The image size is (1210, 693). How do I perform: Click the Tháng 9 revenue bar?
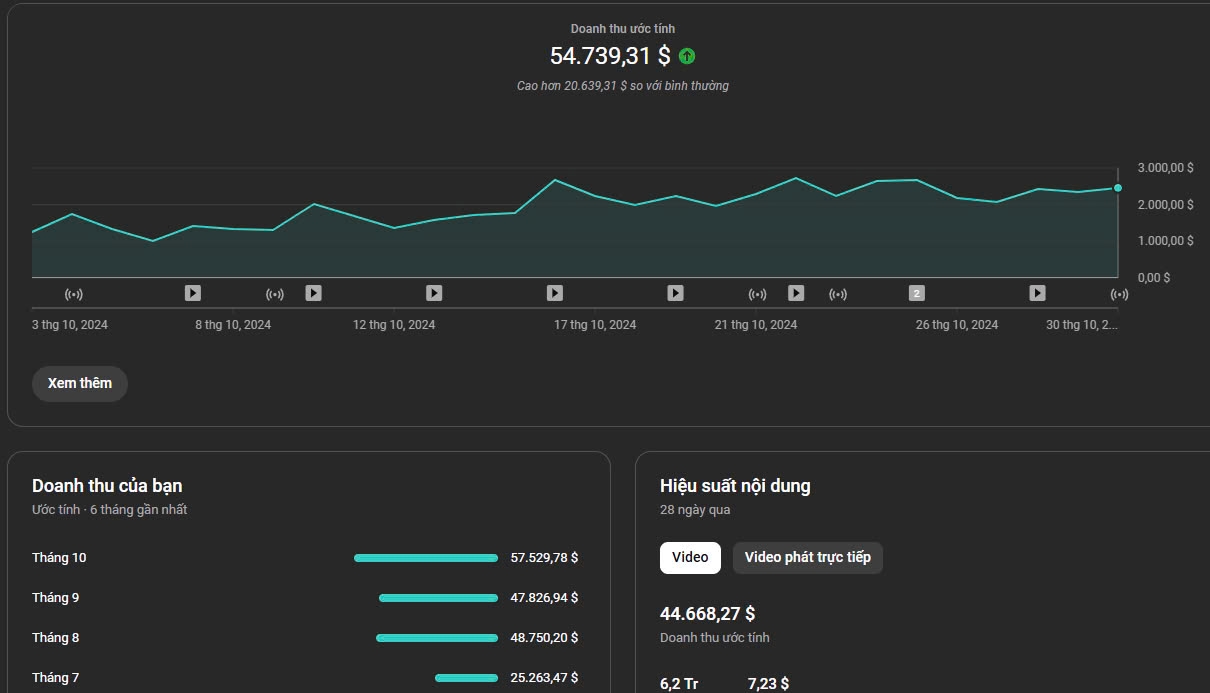[x=438, y=598]
